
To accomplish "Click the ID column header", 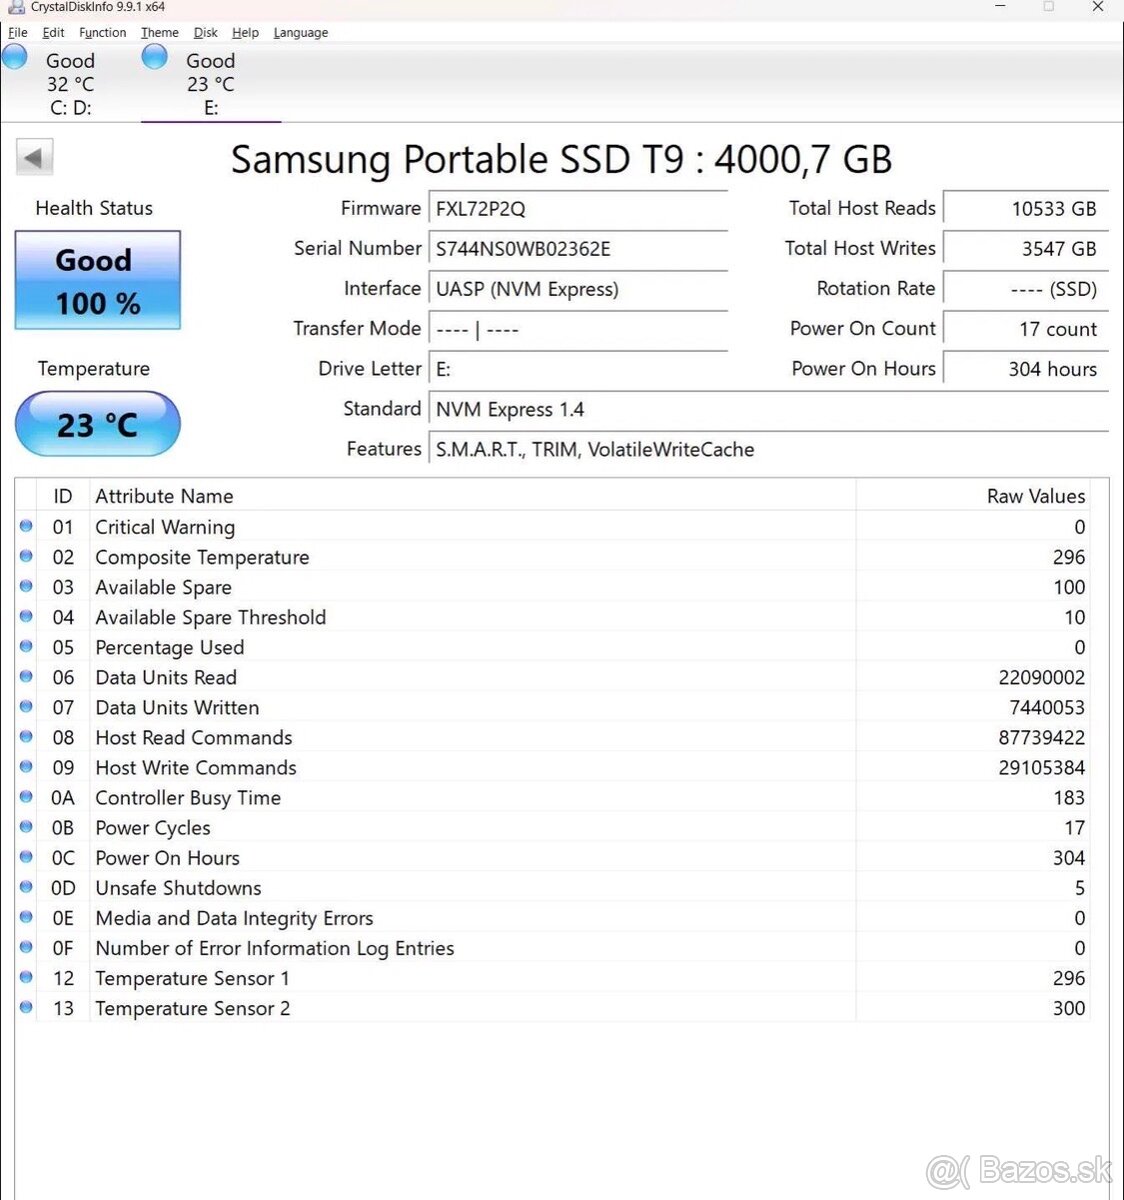I will click(x=63, y=496).
